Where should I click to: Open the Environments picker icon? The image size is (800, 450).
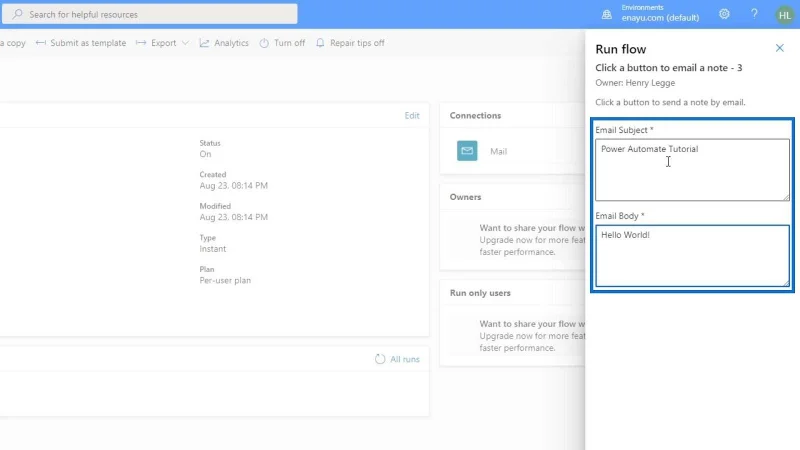607,14
